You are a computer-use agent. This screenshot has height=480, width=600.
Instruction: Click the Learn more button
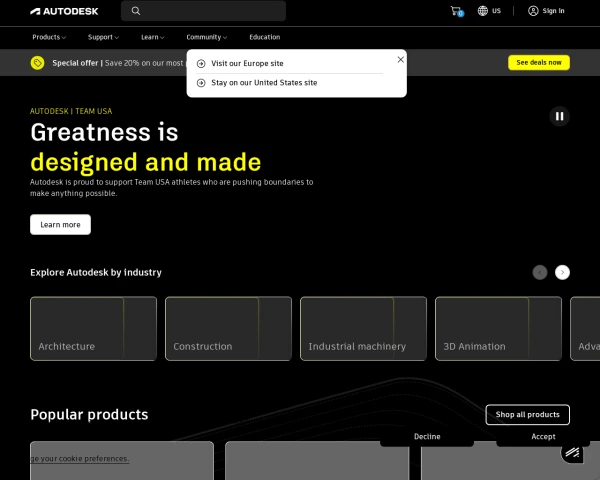pos(60,225)
